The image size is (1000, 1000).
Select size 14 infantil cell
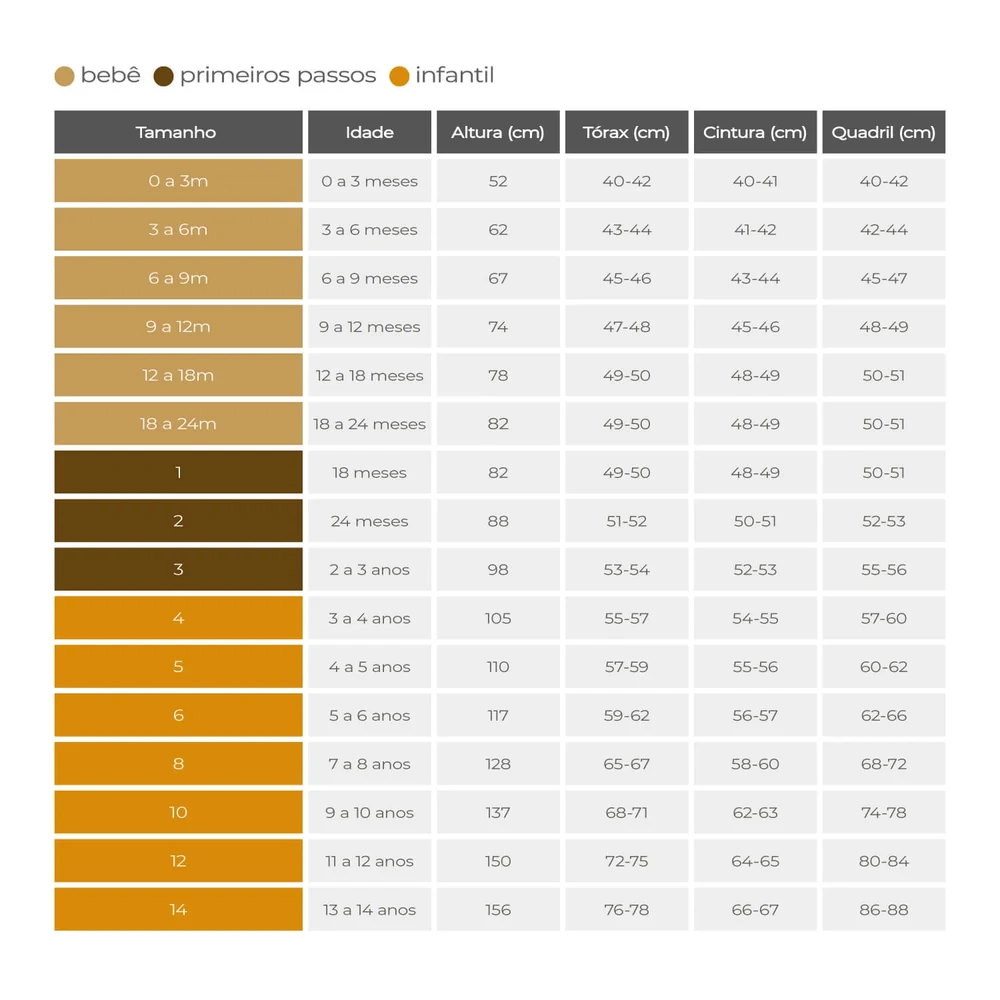click(x=179, y=909)
